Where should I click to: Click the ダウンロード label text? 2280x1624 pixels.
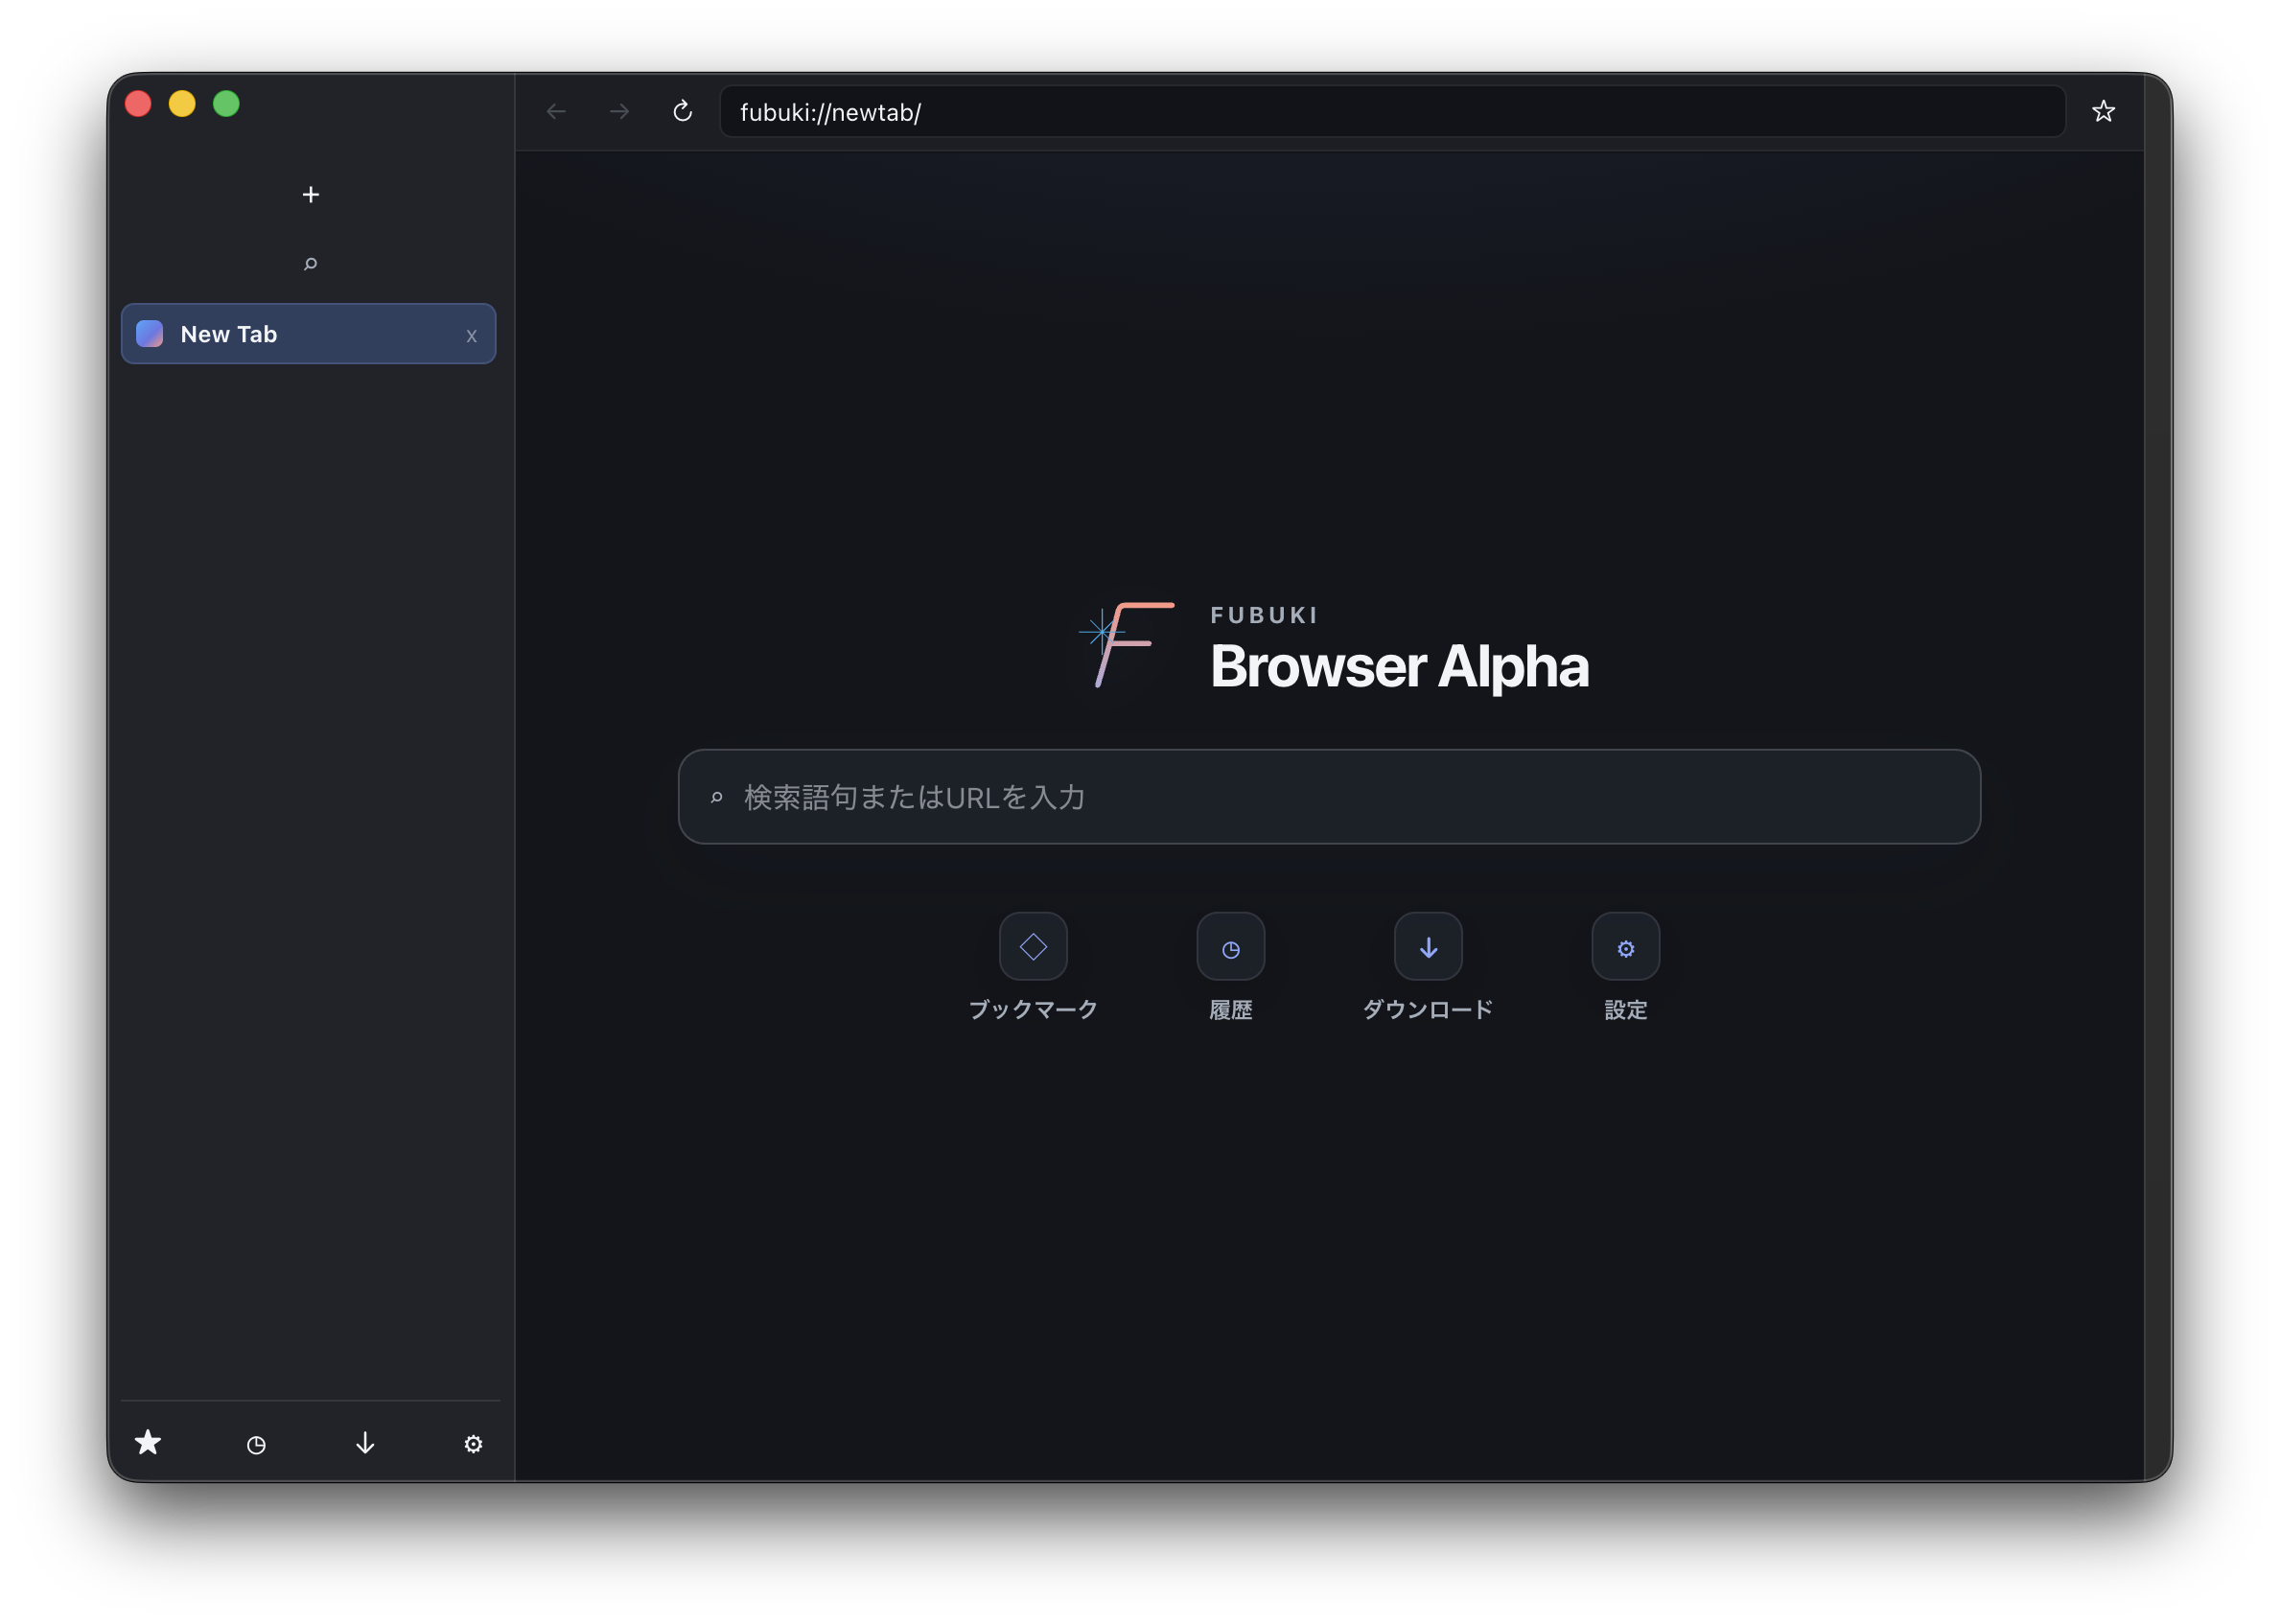tap(1428, 1009)
